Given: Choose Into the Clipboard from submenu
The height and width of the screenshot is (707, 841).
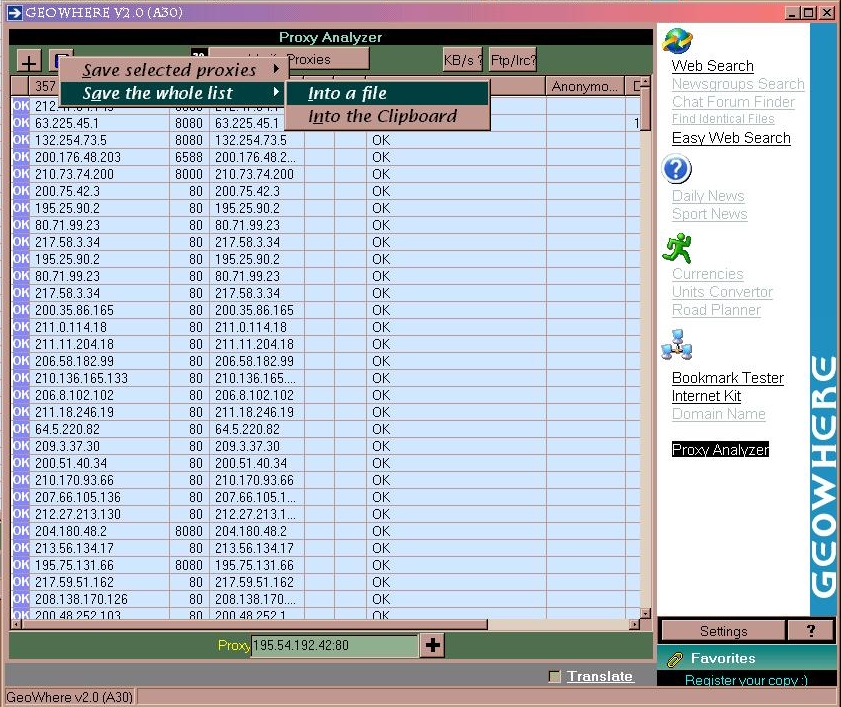Looking at the screenshot, I should [x=387, y=116].
